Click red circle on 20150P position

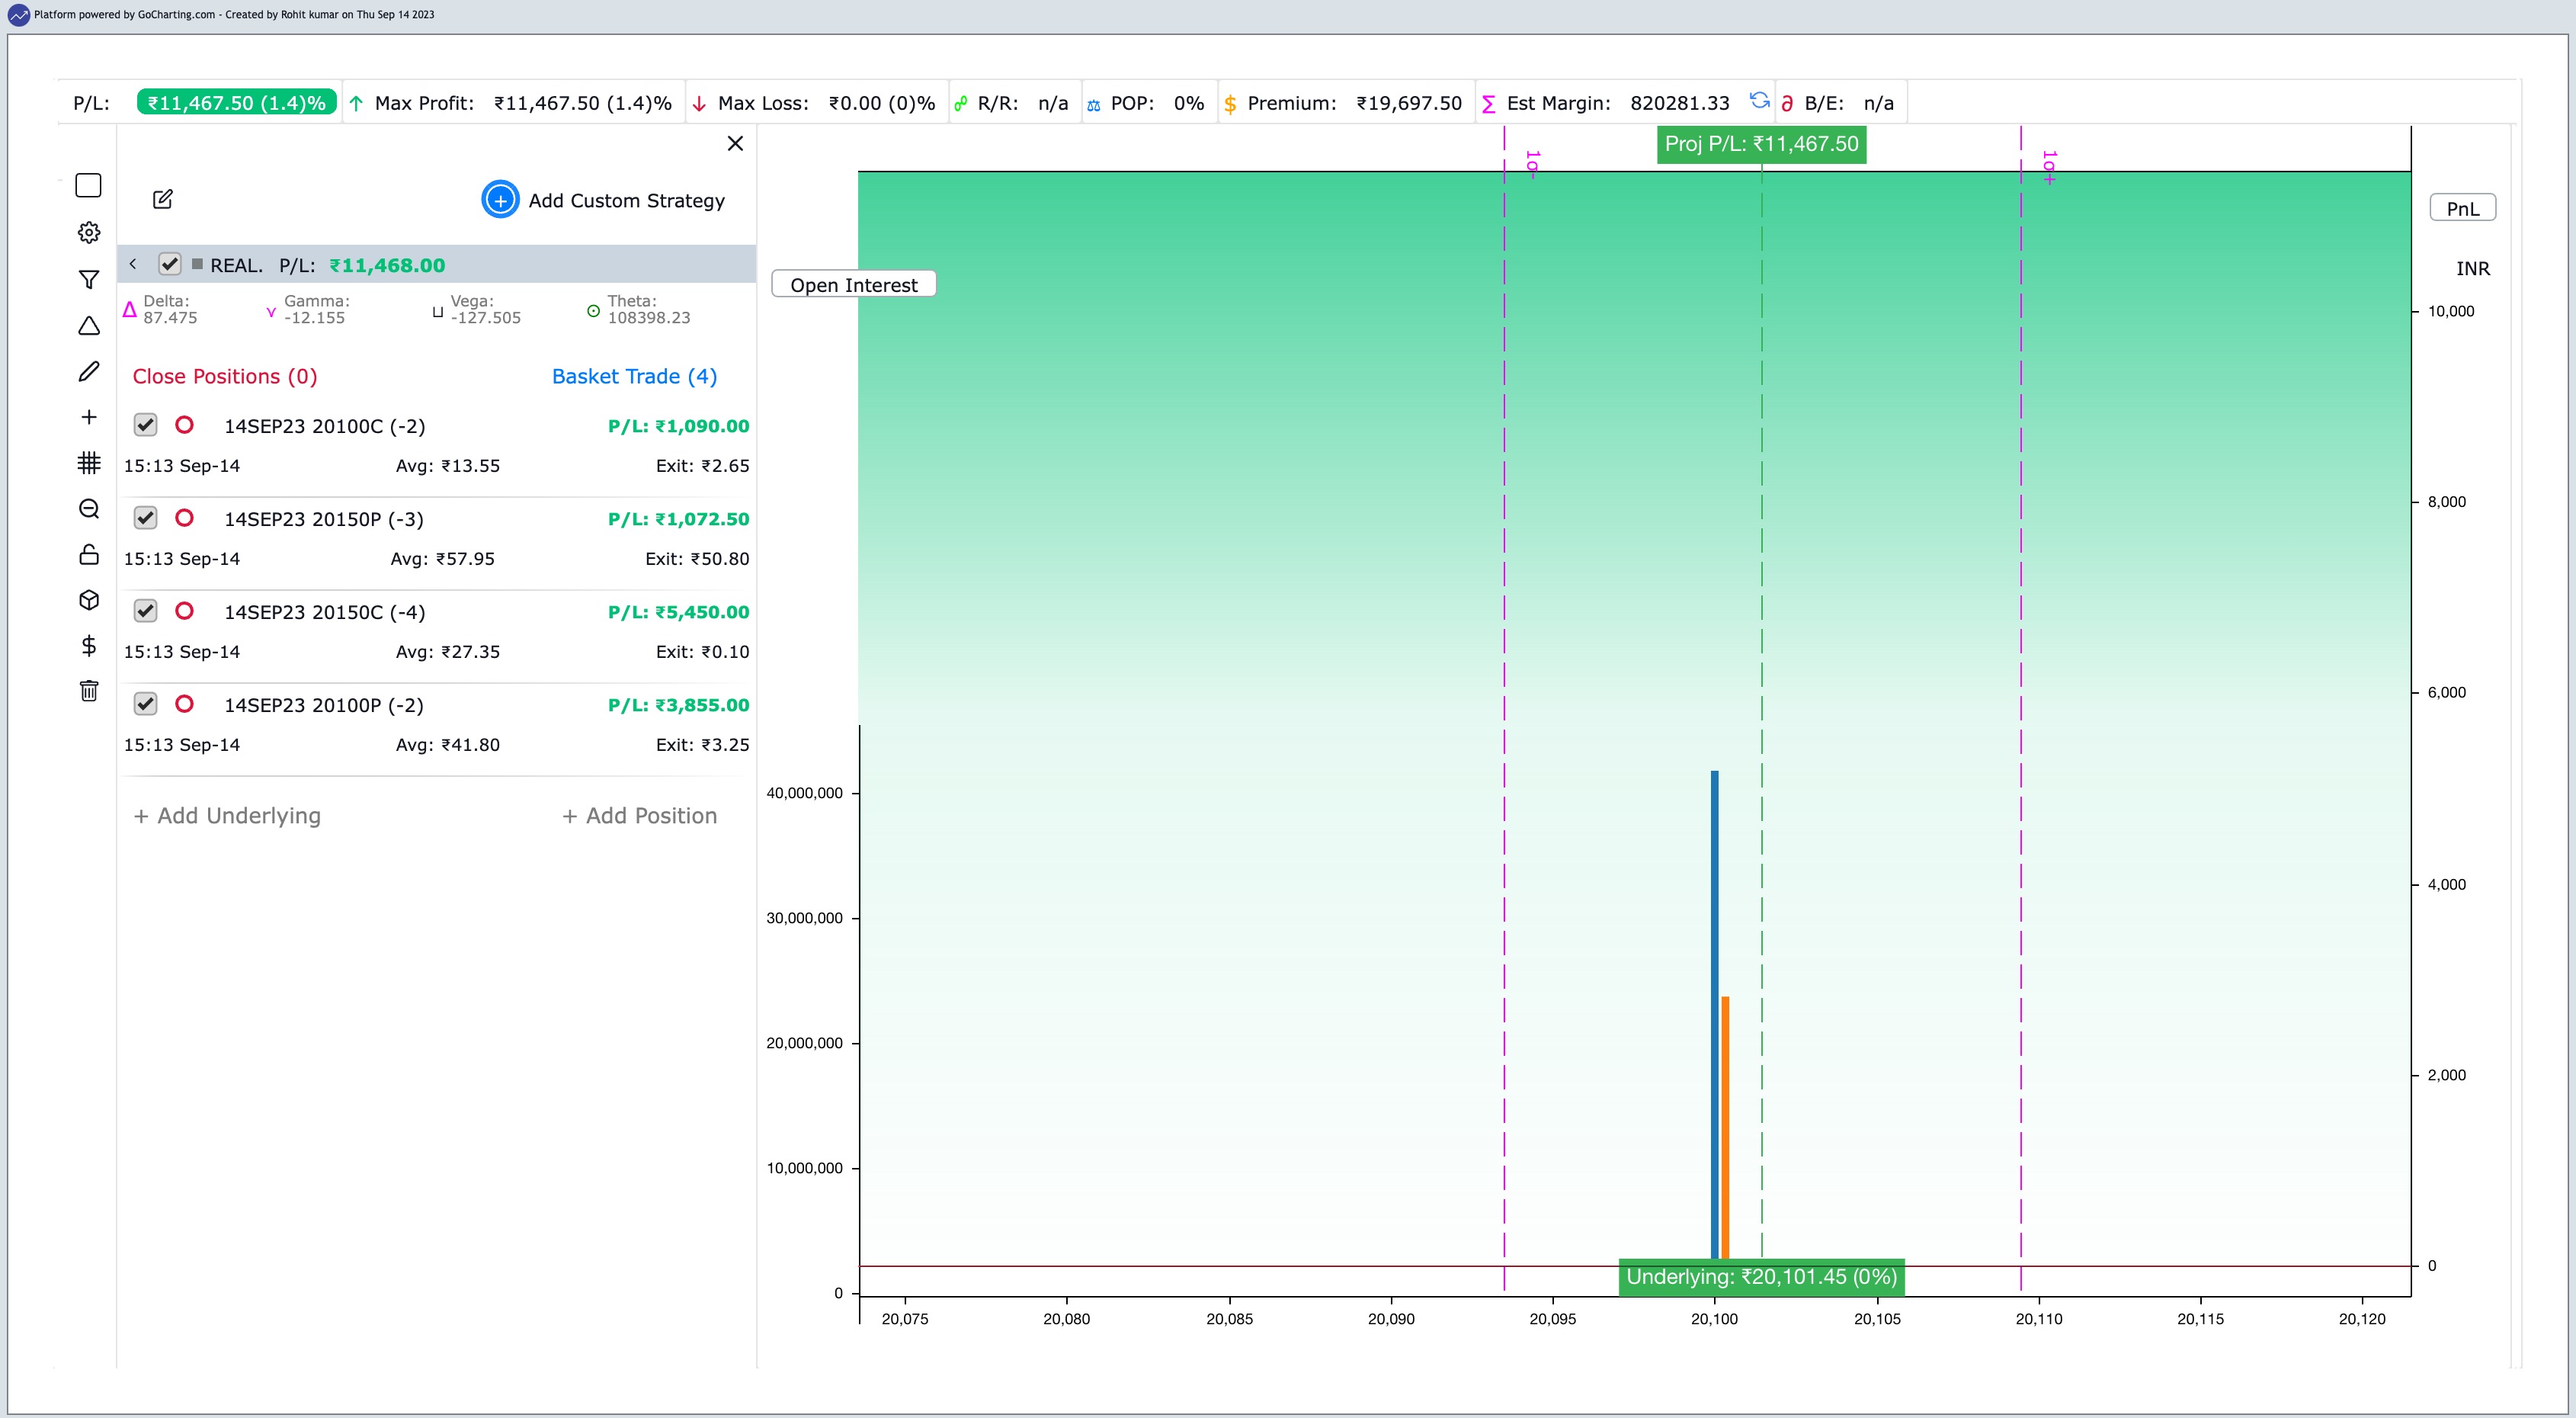pyautogui.click(x=184, y=518)
